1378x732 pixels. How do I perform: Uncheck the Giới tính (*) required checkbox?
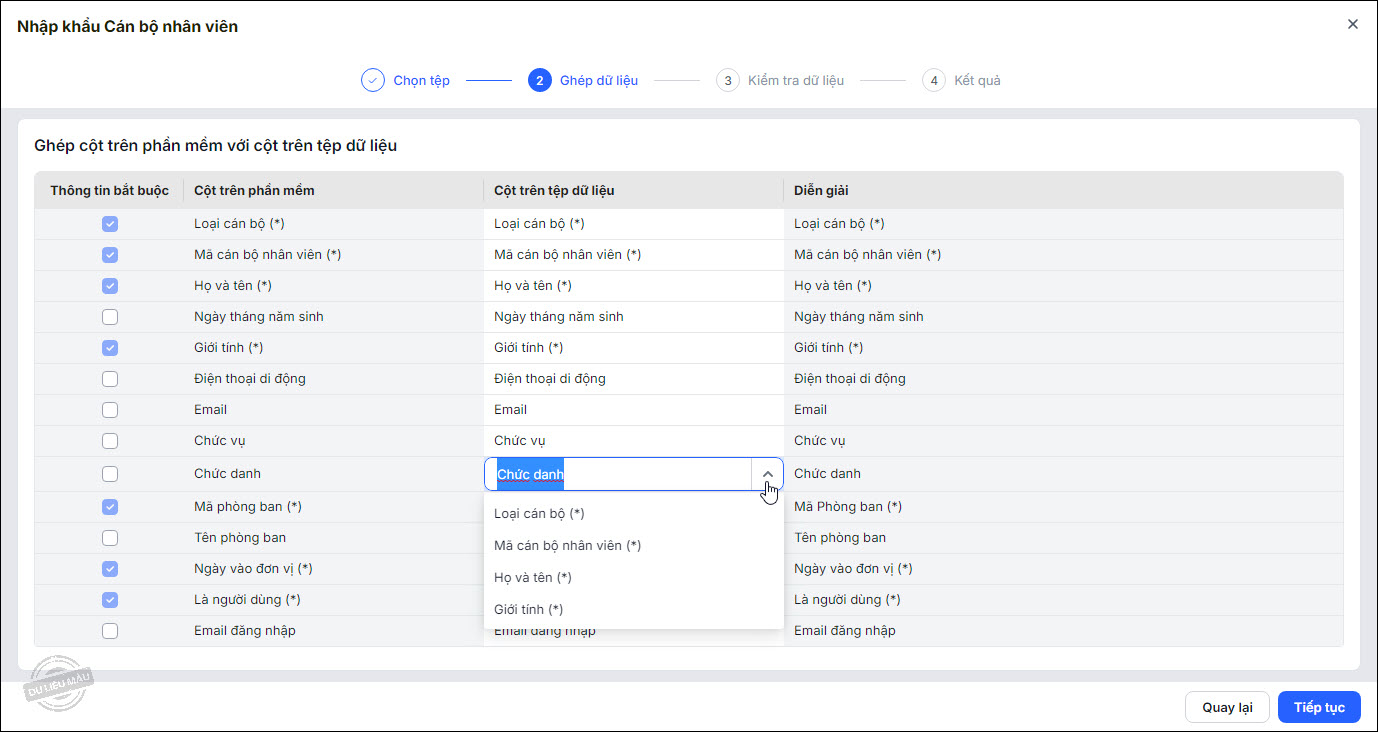pyautogui.click(x=110, y=348)
